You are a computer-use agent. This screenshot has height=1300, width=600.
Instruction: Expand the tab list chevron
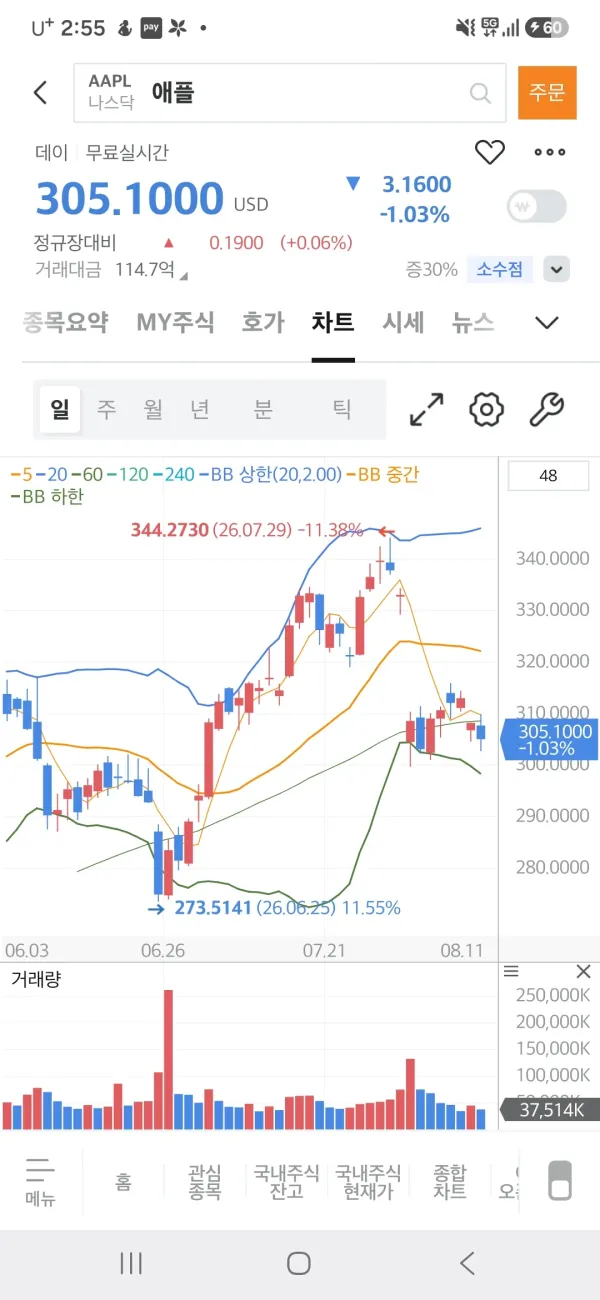(x=547, y=322)
